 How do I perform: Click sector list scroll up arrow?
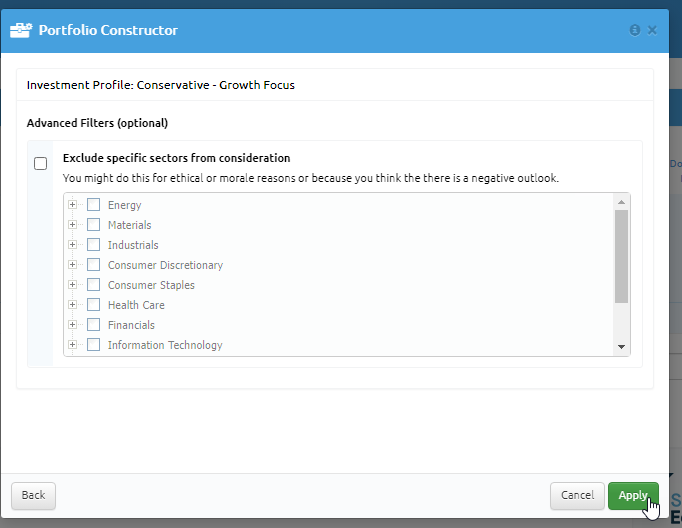coord(621,202)
